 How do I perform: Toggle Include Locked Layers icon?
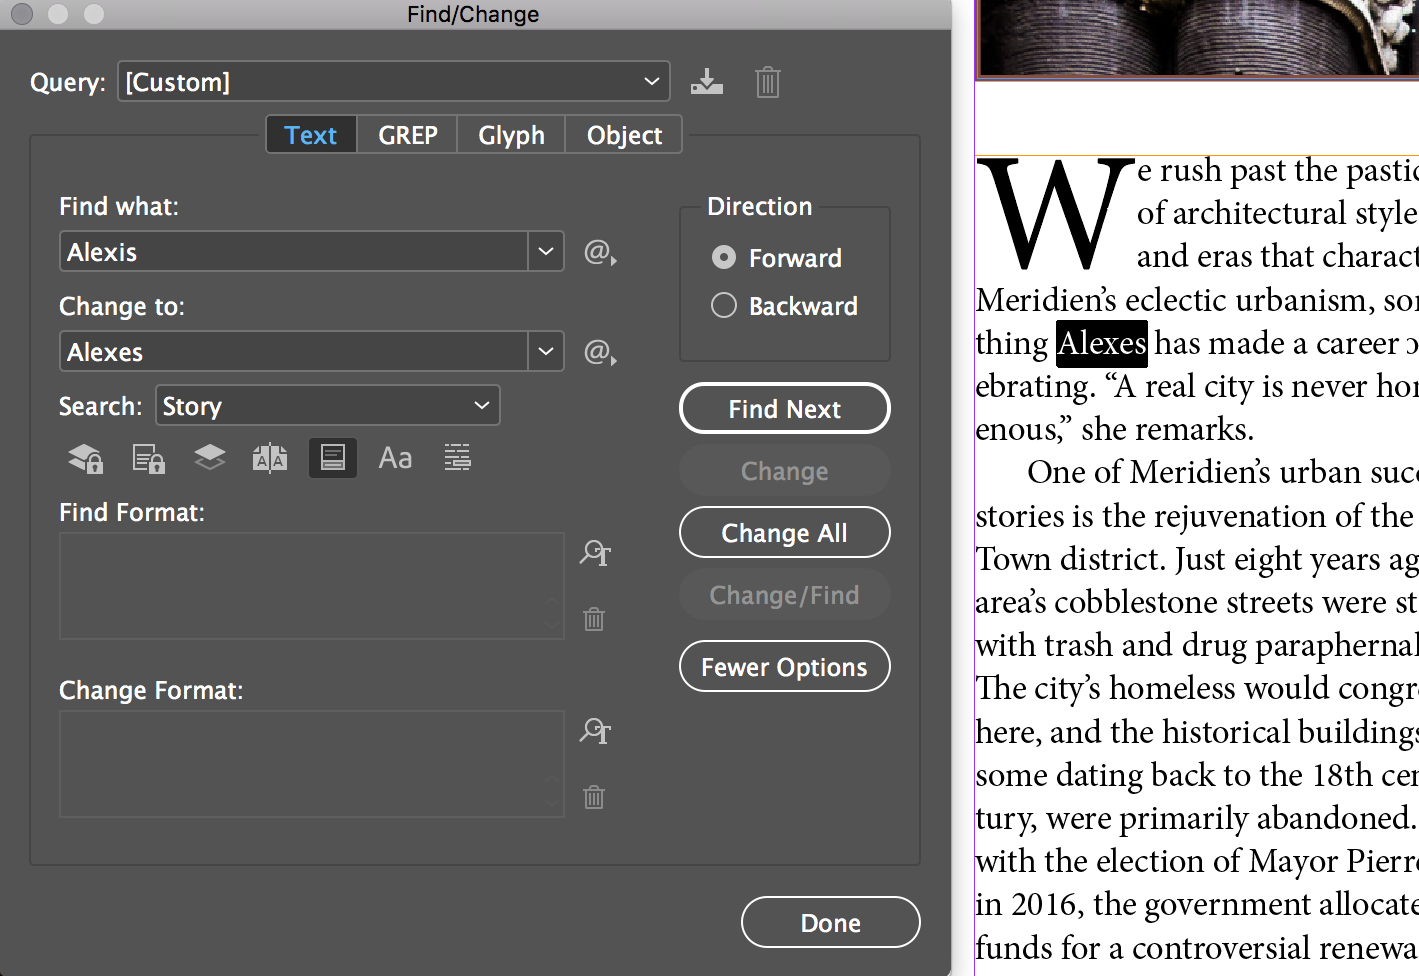(86, 458)
